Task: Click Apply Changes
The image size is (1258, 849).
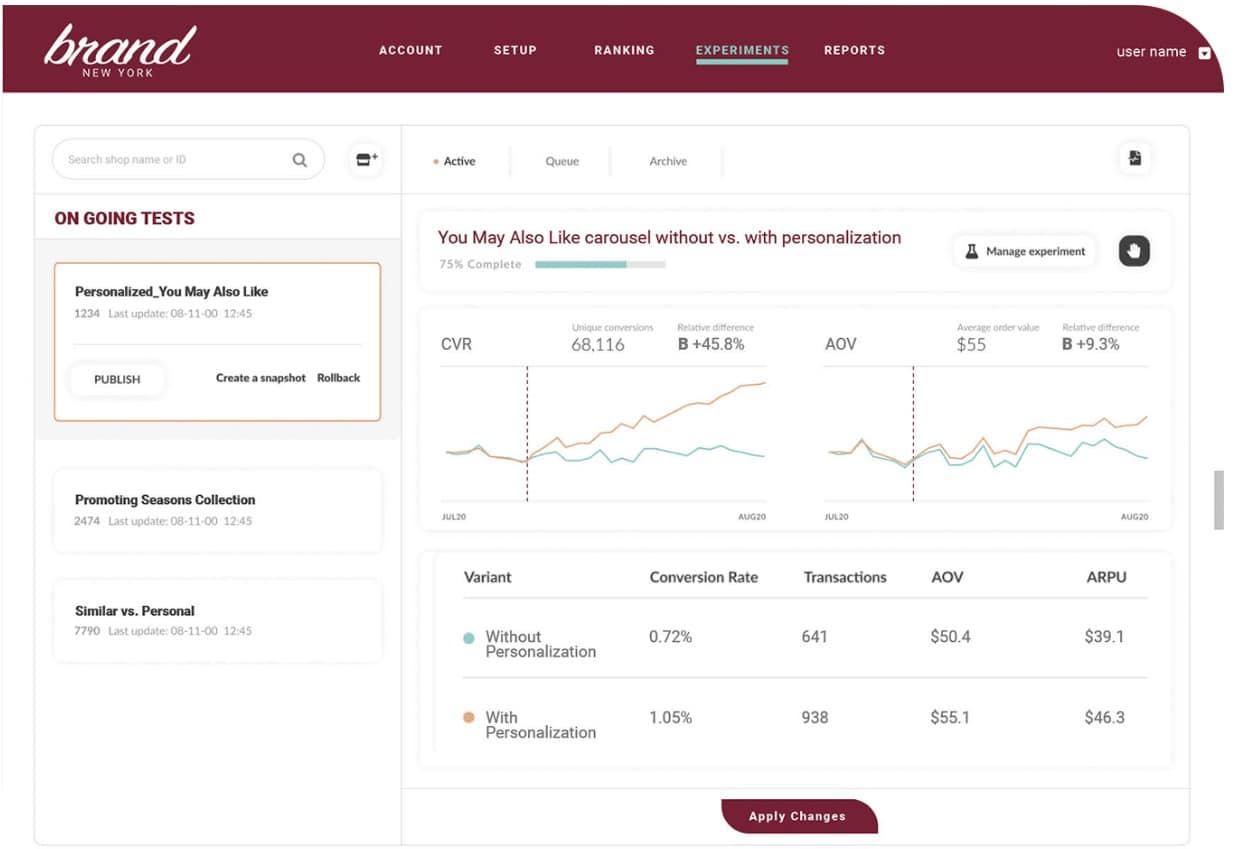Action: click(799, 816)
